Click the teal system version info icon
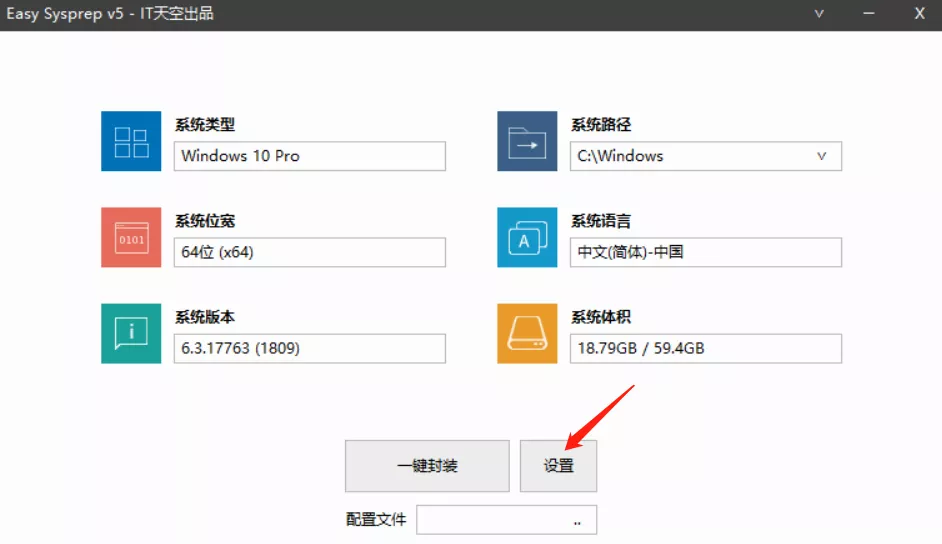942x544 pixels. [131, 333]
